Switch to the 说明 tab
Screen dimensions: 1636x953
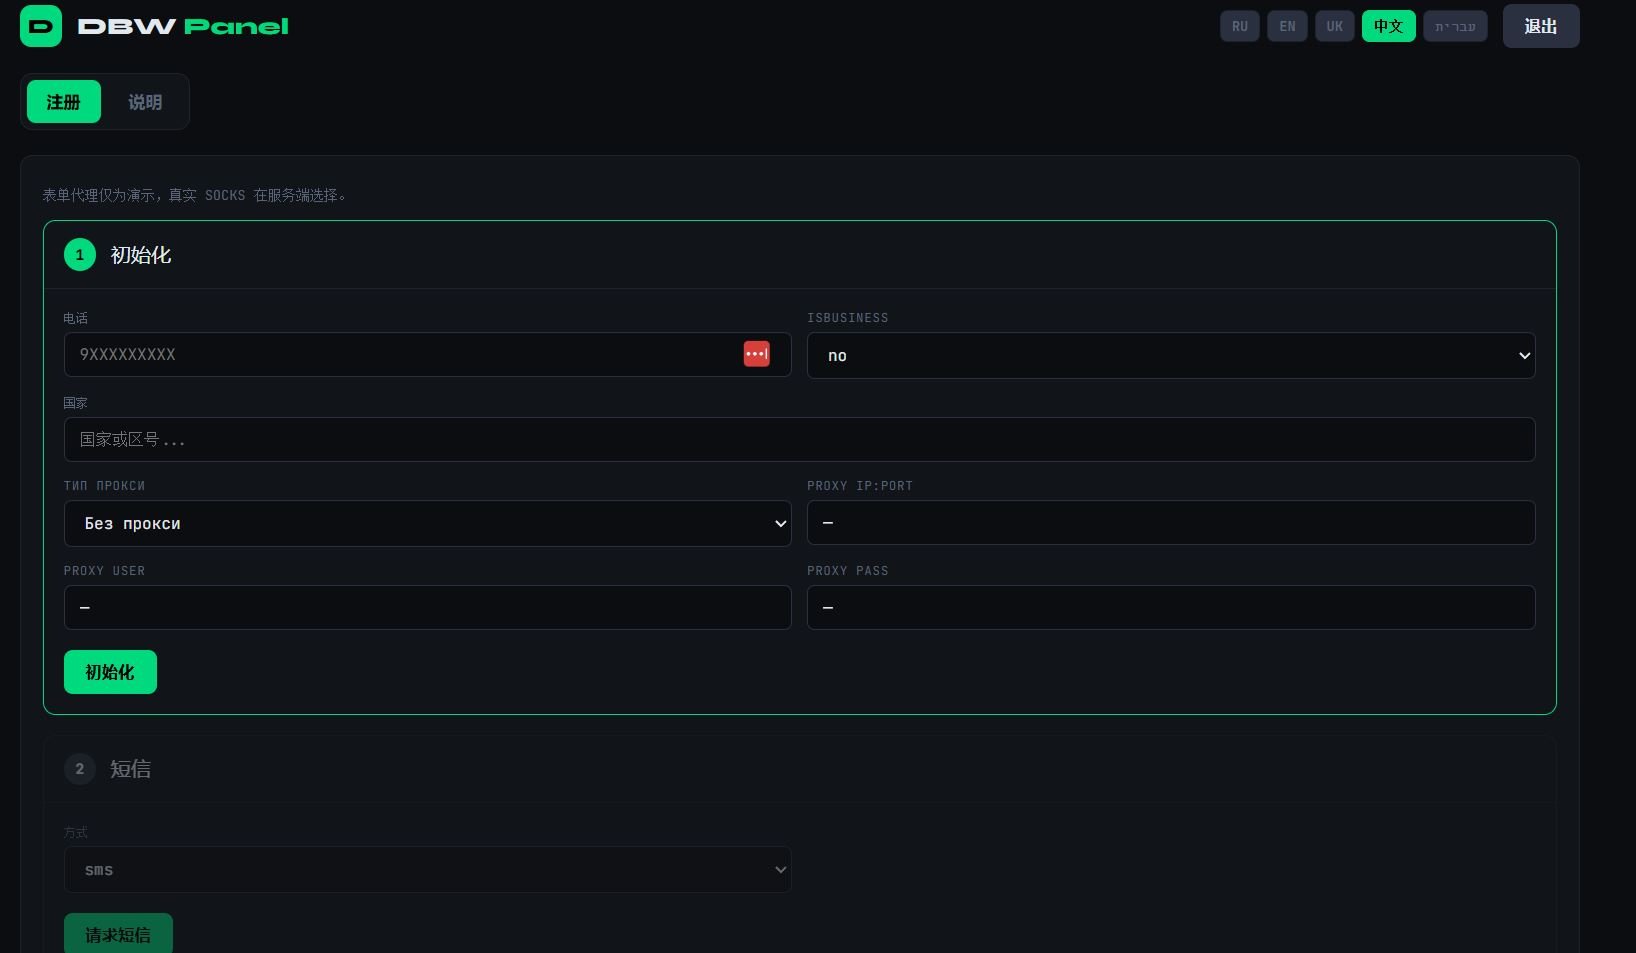[145, 102]
